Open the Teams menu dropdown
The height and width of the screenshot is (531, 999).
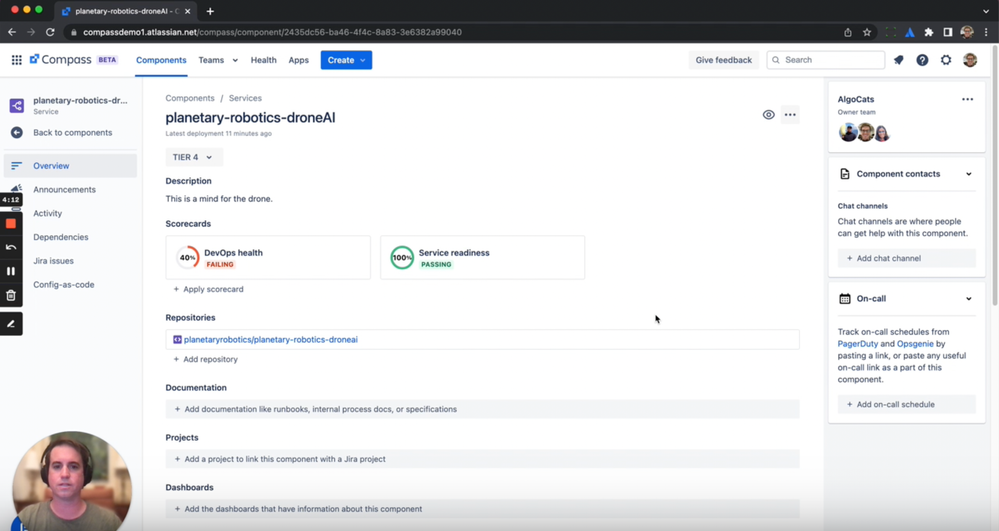tap(218, 60)
